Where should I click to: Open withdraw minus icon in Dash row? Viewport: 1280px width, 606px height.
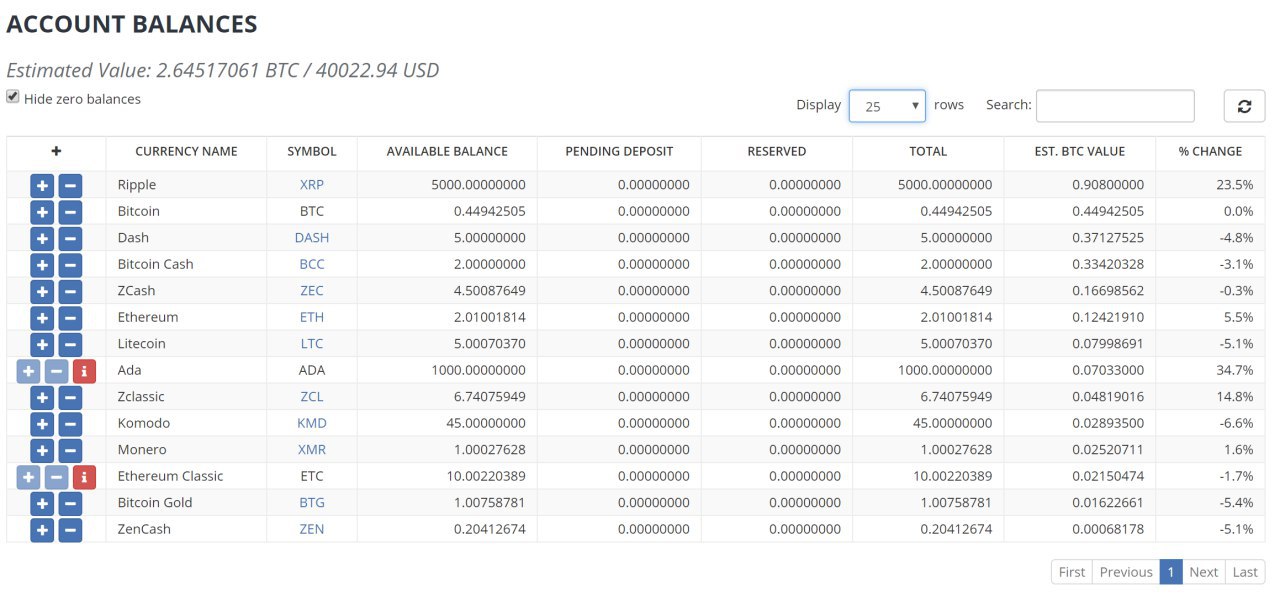coord(70,238)
